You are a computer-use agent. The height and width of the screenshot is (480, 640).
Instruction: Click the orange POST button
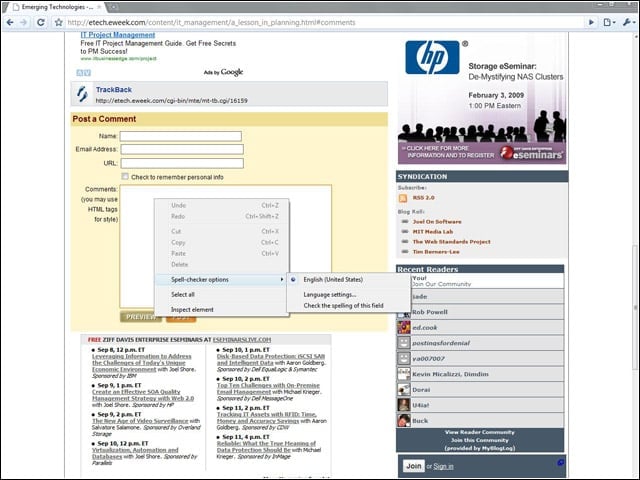[x=181, y=317]
